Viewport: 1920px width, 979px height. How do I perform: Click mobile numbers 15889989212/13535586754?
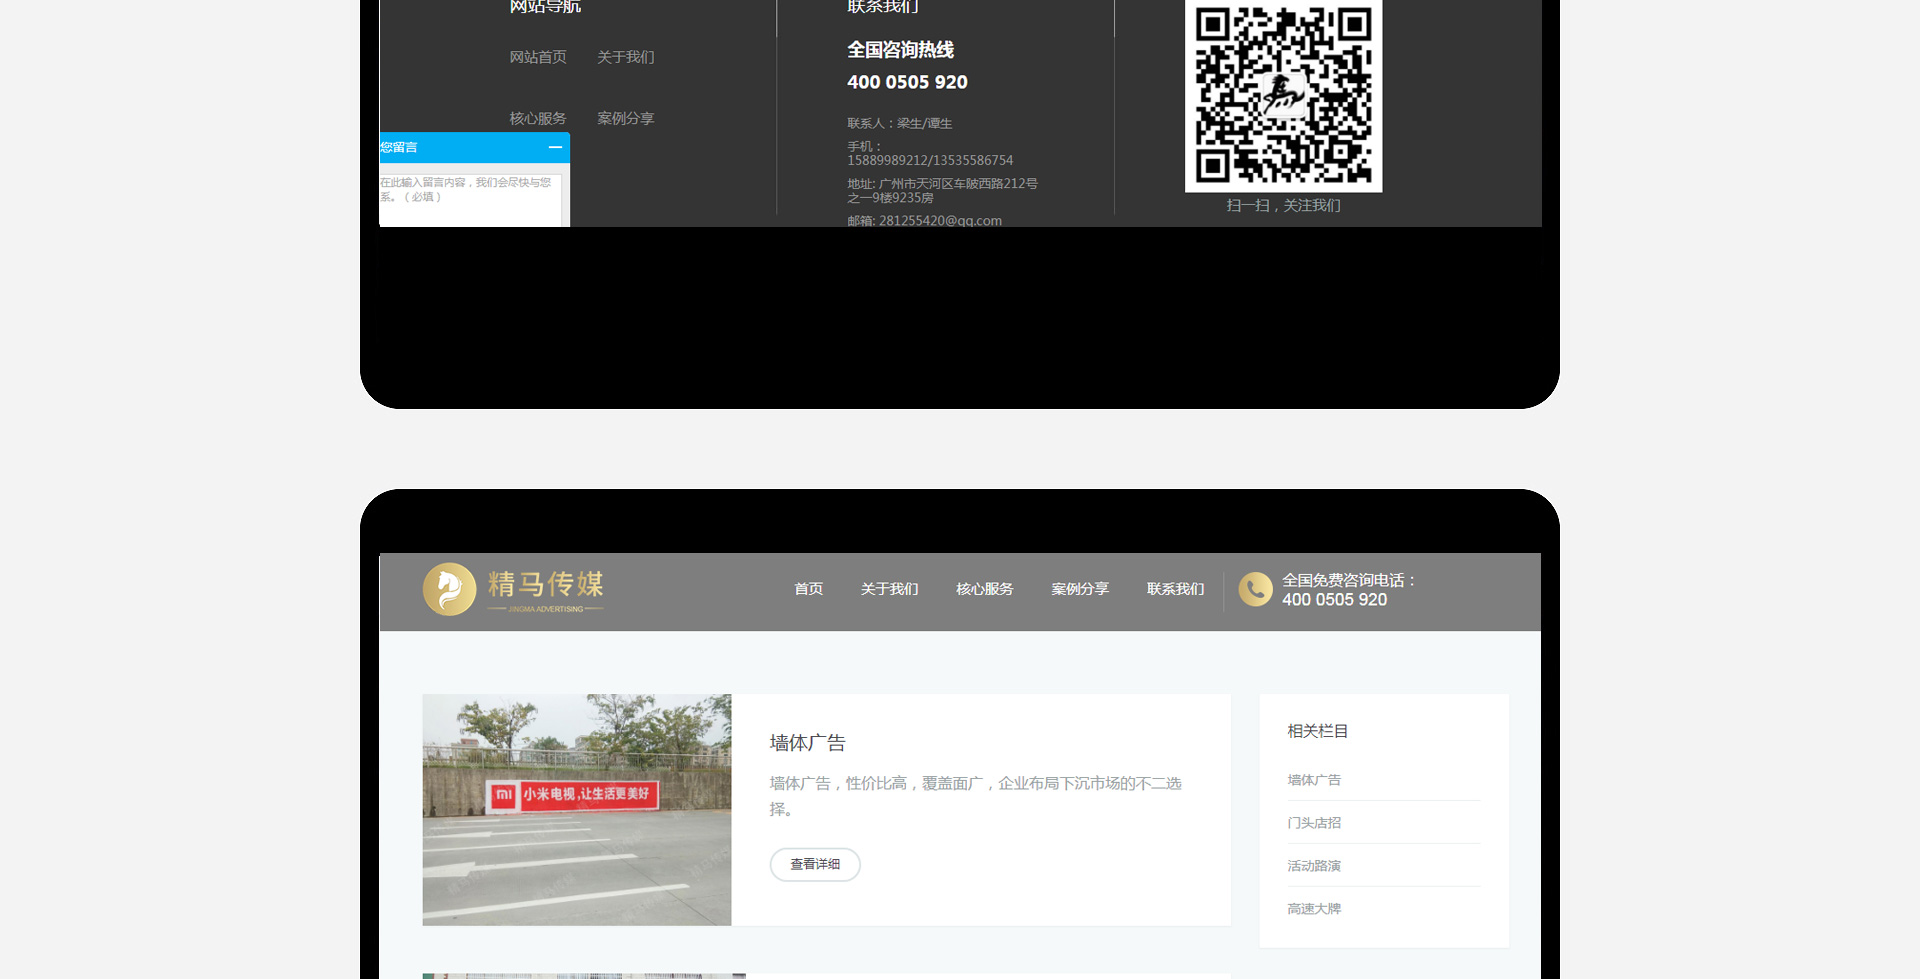point(930,160)
